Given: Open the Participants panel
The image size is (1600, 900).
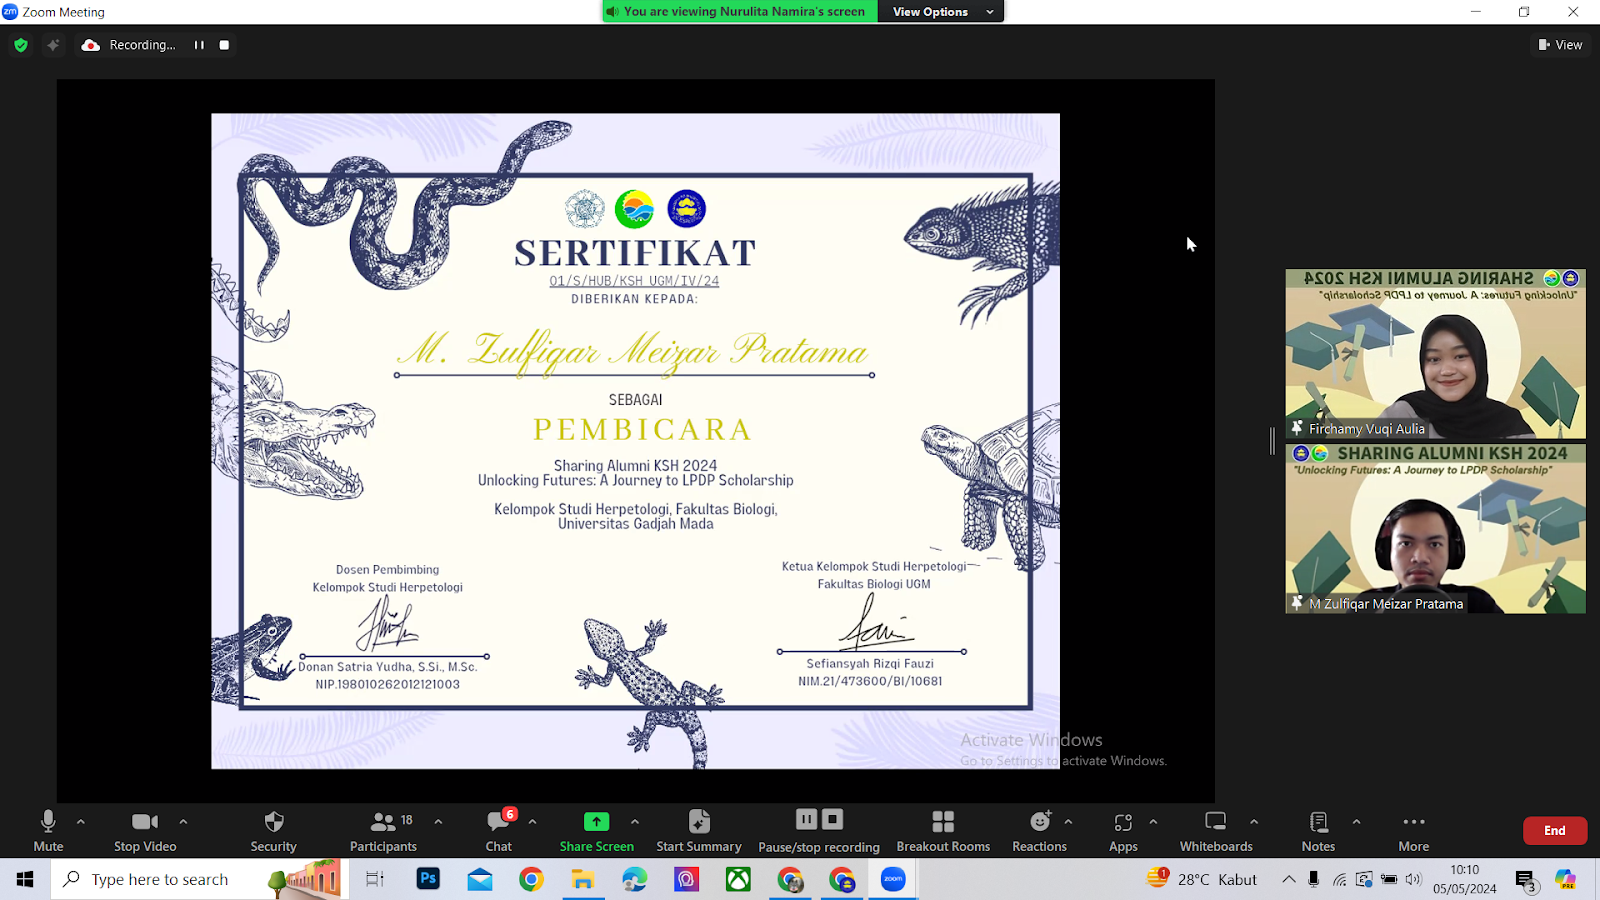Looking at the screenshot, I should (383, 831).
